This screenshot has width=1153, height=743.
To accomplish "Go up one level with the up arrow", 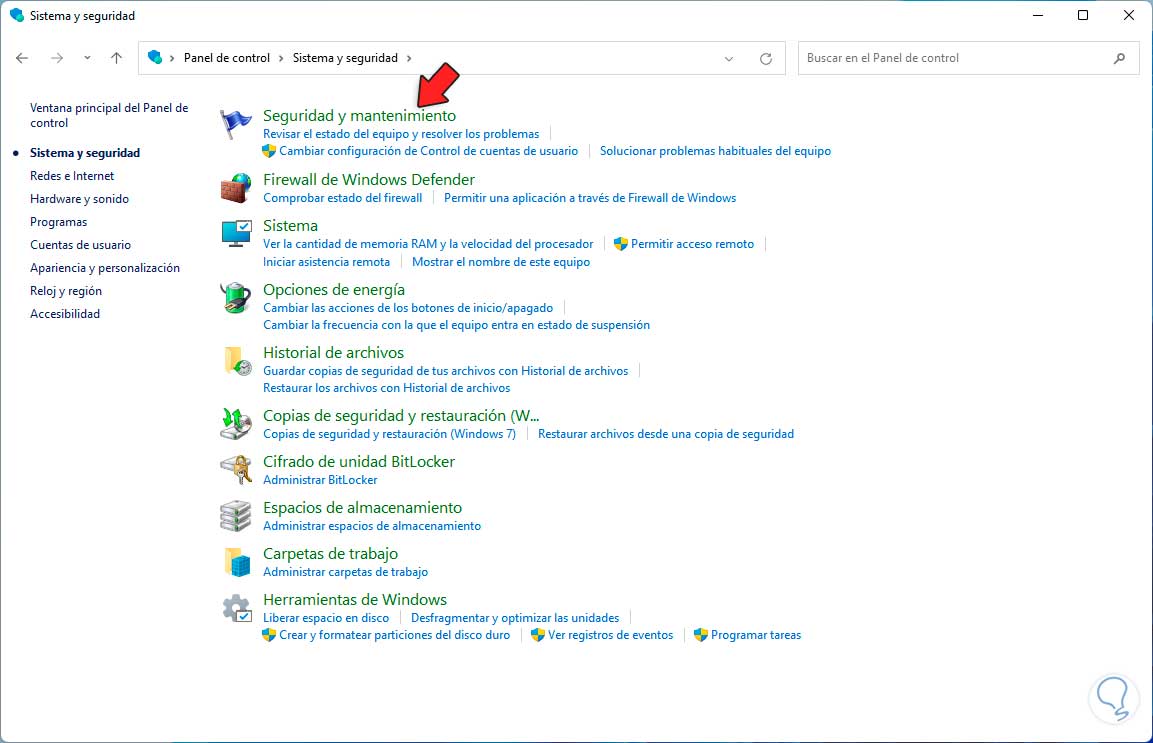I will coord(116,58).
